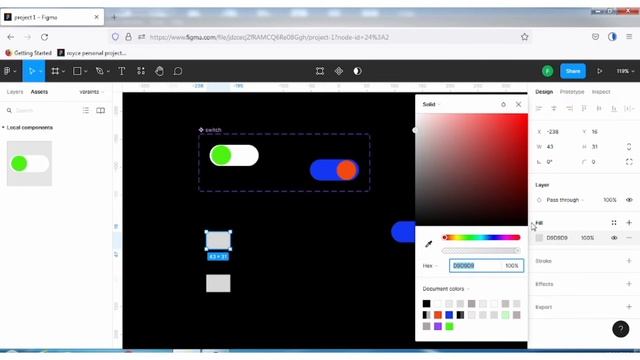Open color styles icon in picker
Image resolution: width=640 pixels, height=360 pixels.
(x=503, y=104)
